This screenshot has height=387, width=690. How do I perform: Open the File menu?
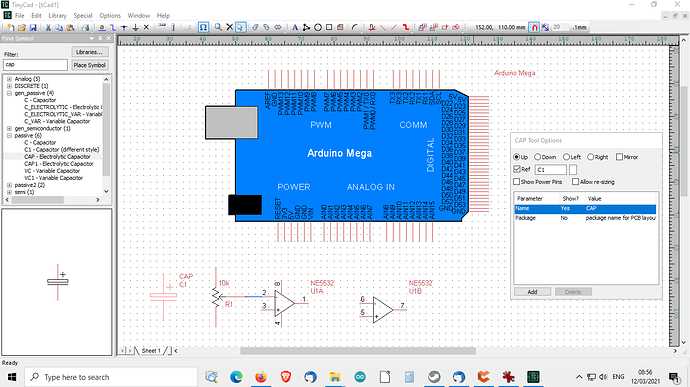click(x=19, y=15)
